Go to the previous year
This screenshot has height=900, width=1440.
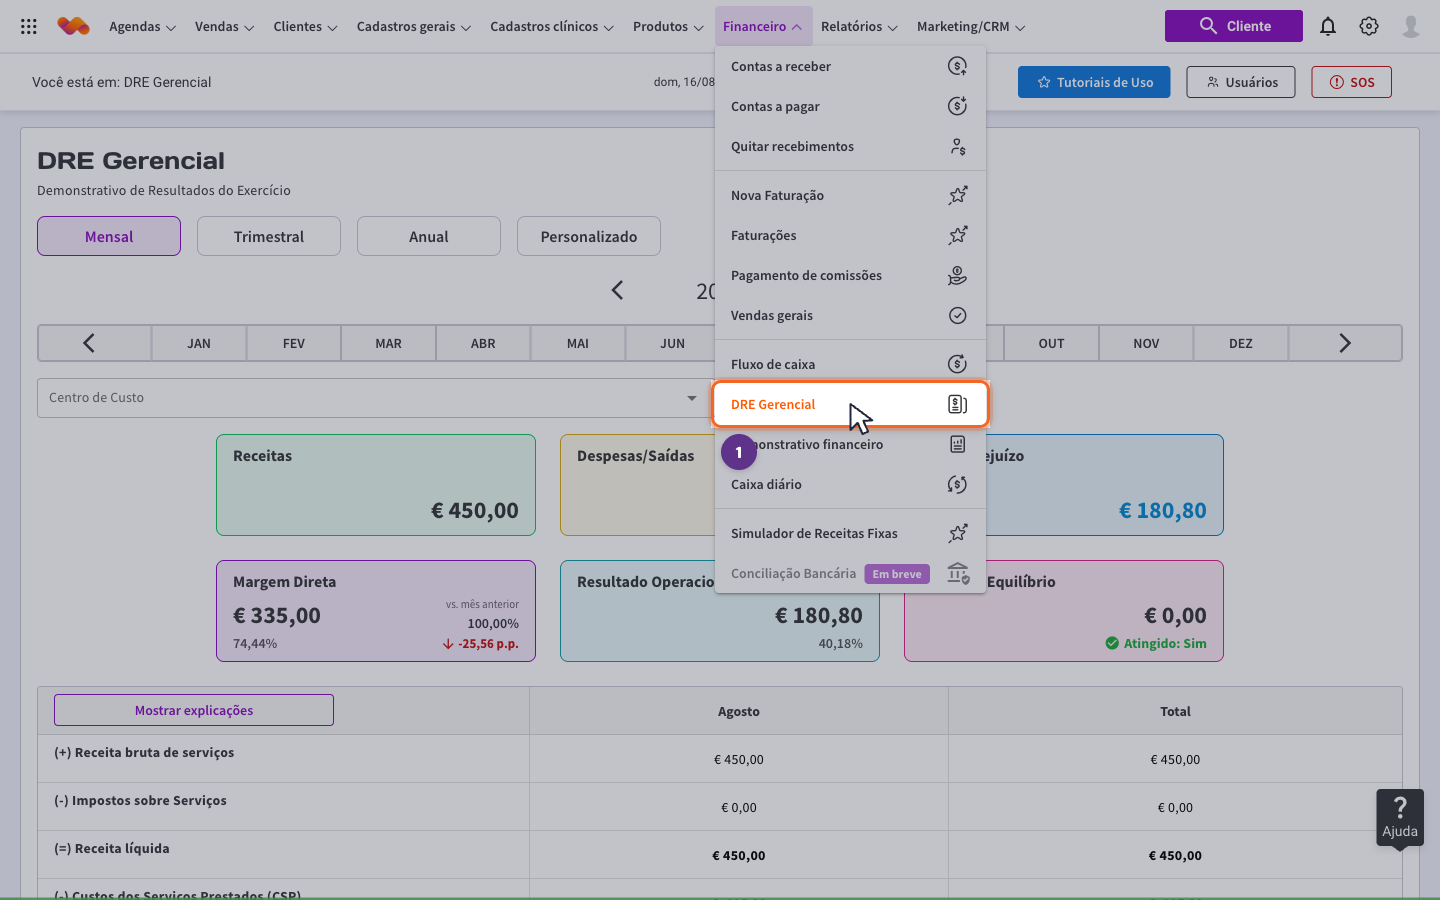click(617, 290)
